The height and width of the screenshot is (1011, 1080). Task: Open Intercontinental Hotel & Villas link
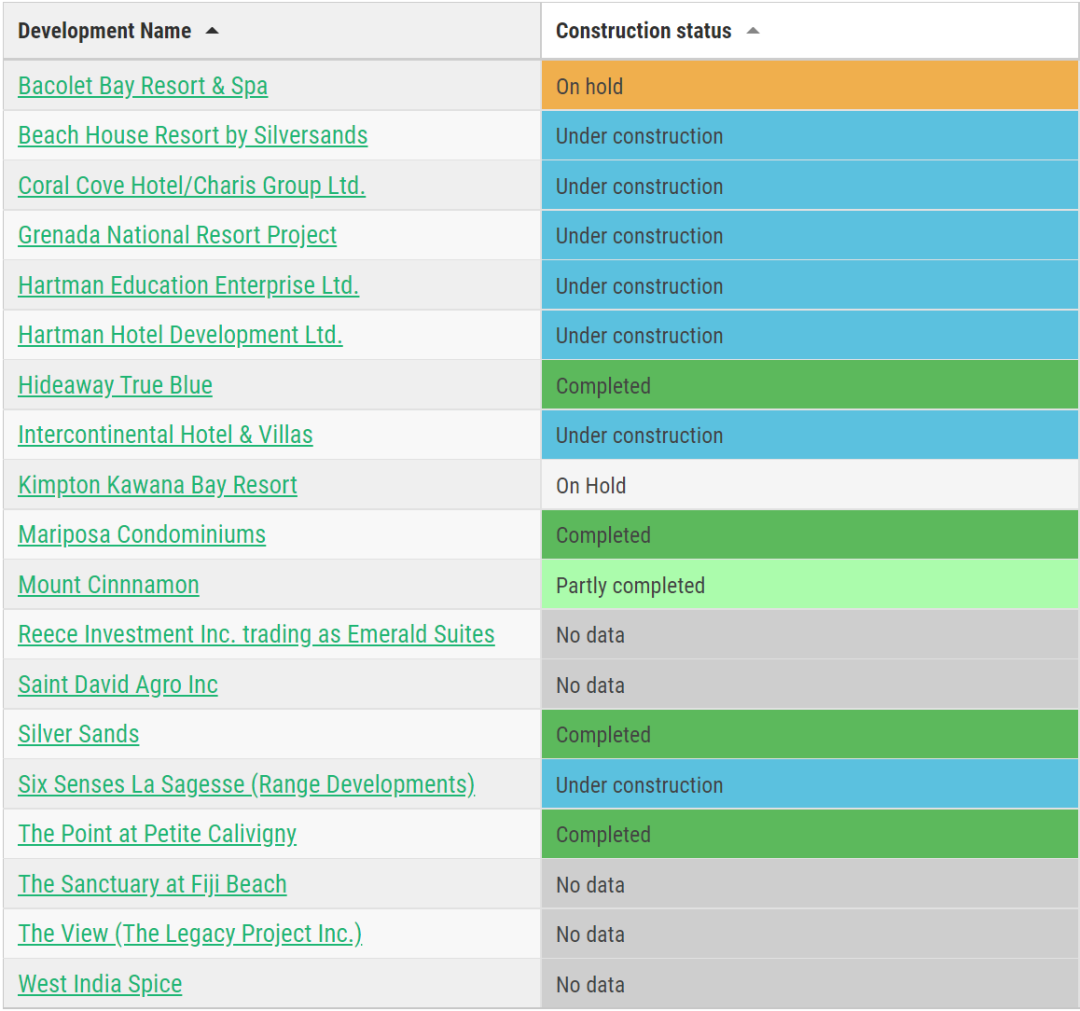[x=165, y=435]
